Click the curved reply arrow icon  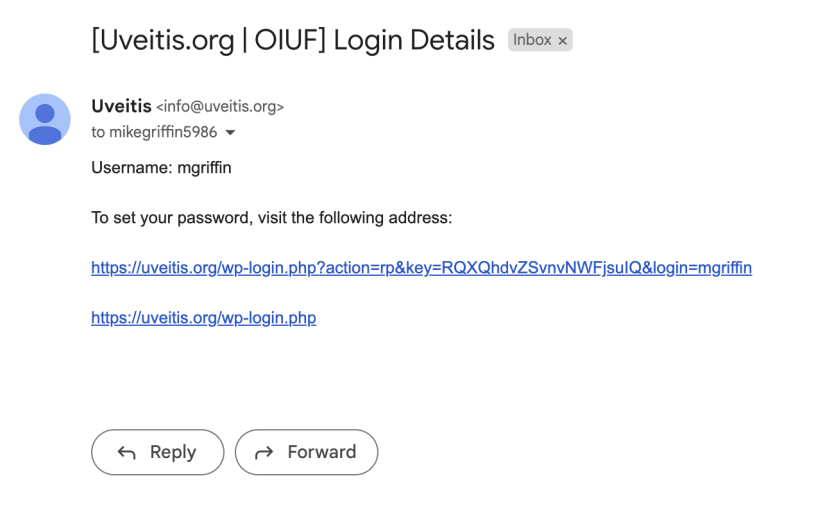126,453
